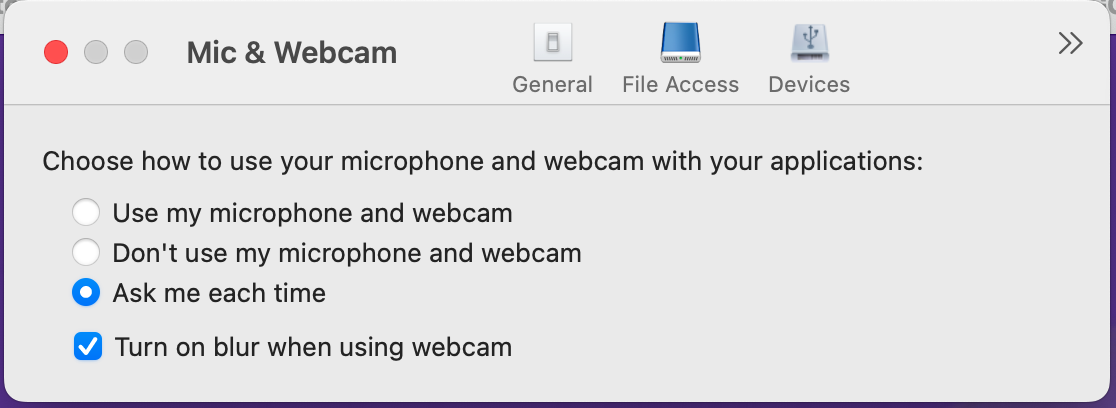Open the File Access tab label

680,85
